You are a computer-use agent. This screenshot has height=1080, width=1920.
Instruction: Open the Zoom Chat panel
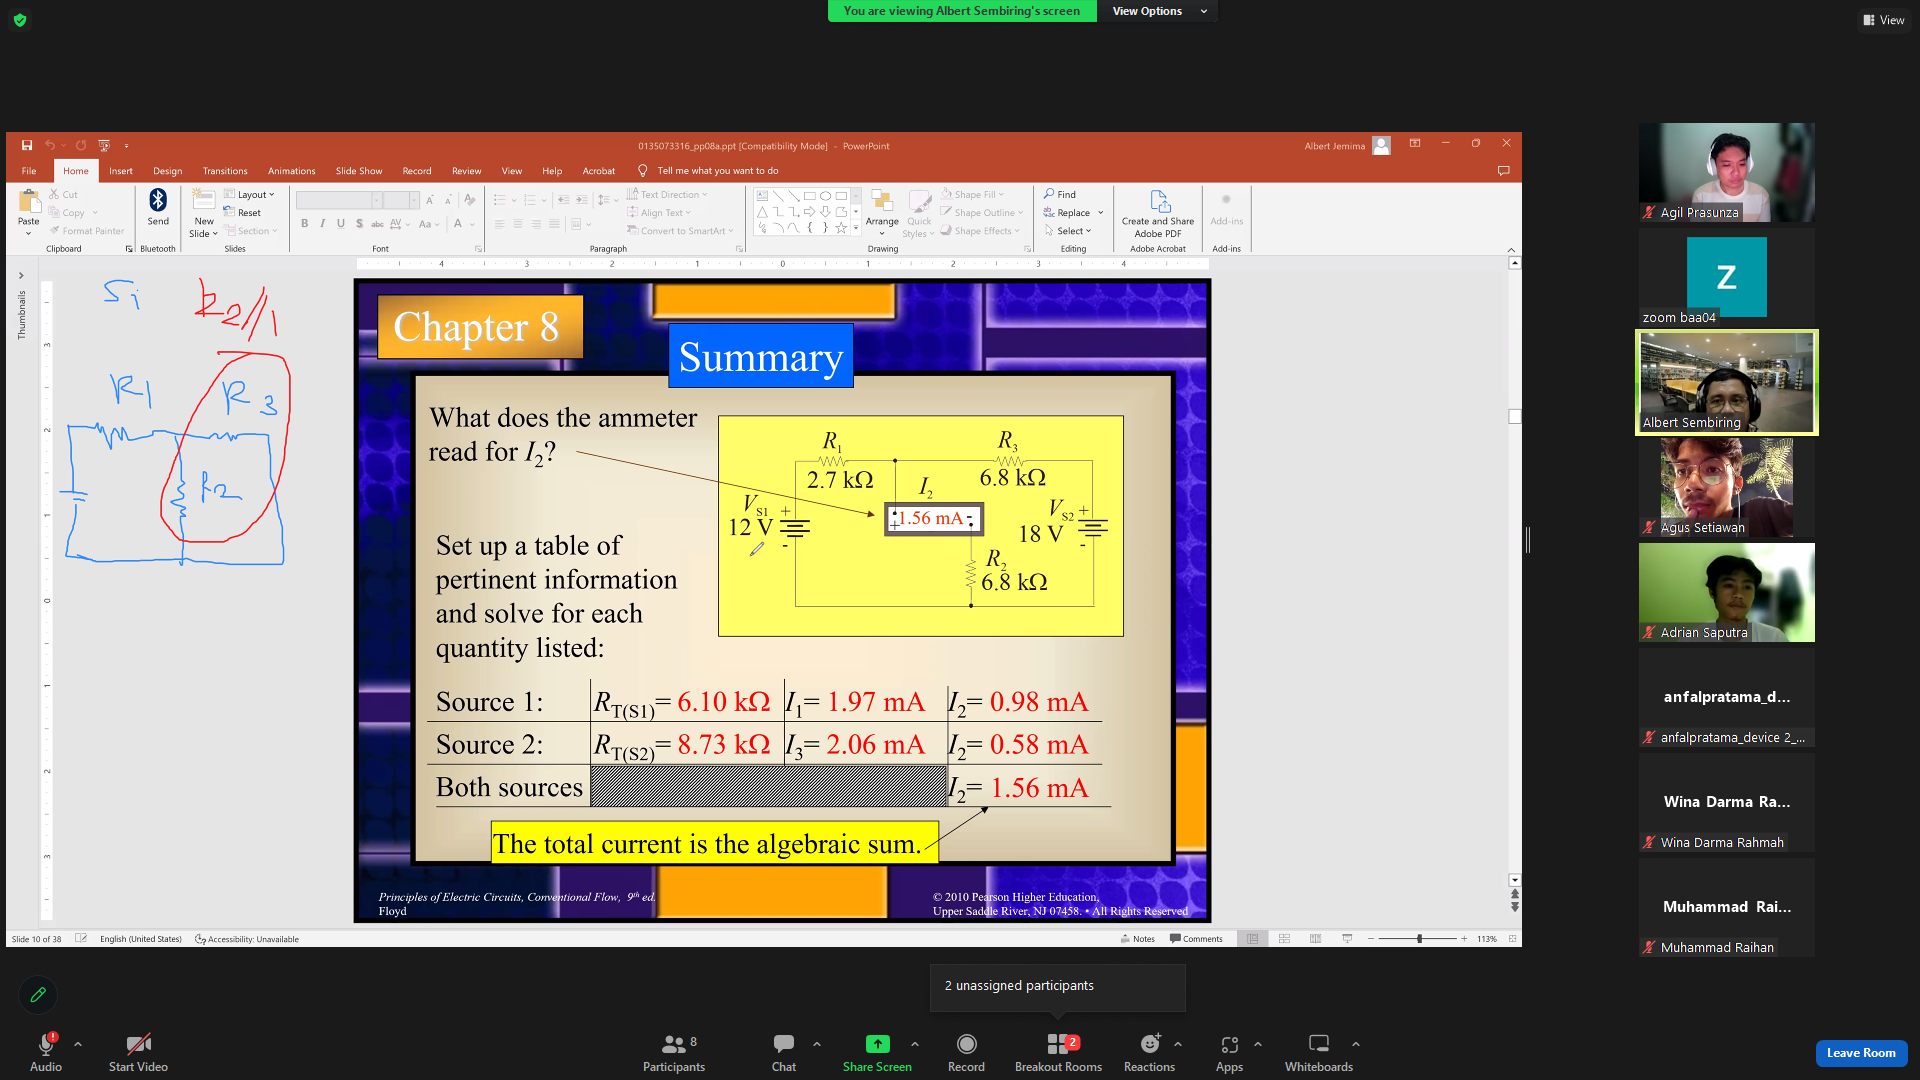[784, 1053]
